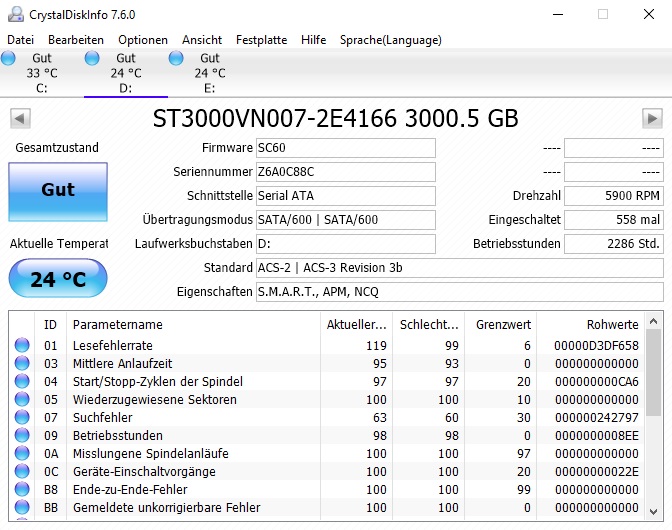Select Geräte-Einschaltvorgänge text
This screenshot has width=672, height=530.
(x=144, y=471)
